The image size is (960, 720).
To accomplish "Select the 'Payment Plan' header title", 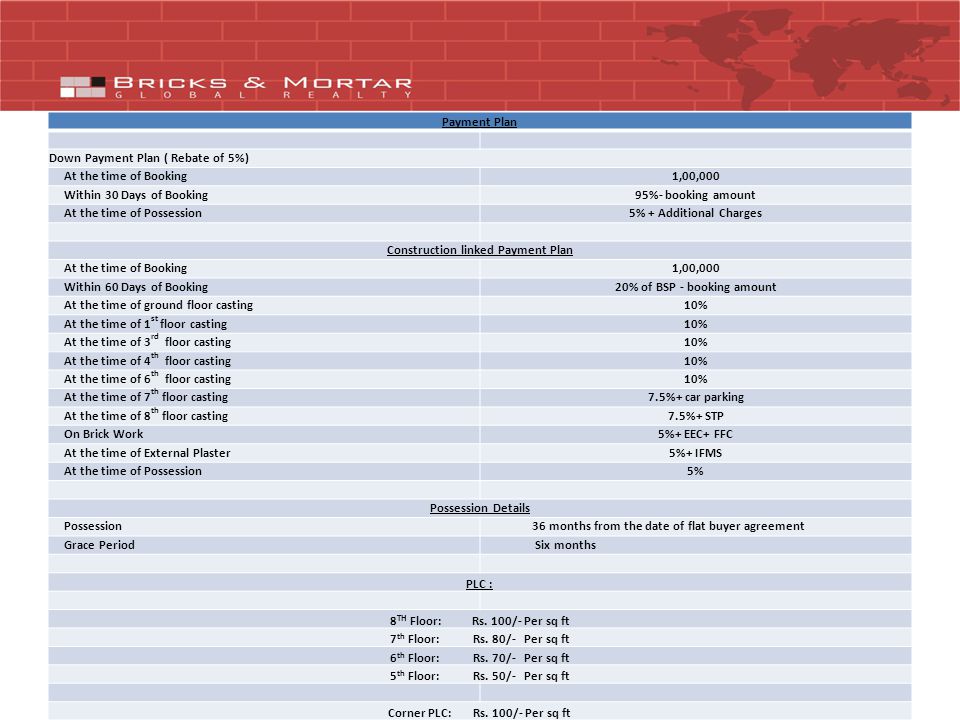I will (x=479, y=122).
